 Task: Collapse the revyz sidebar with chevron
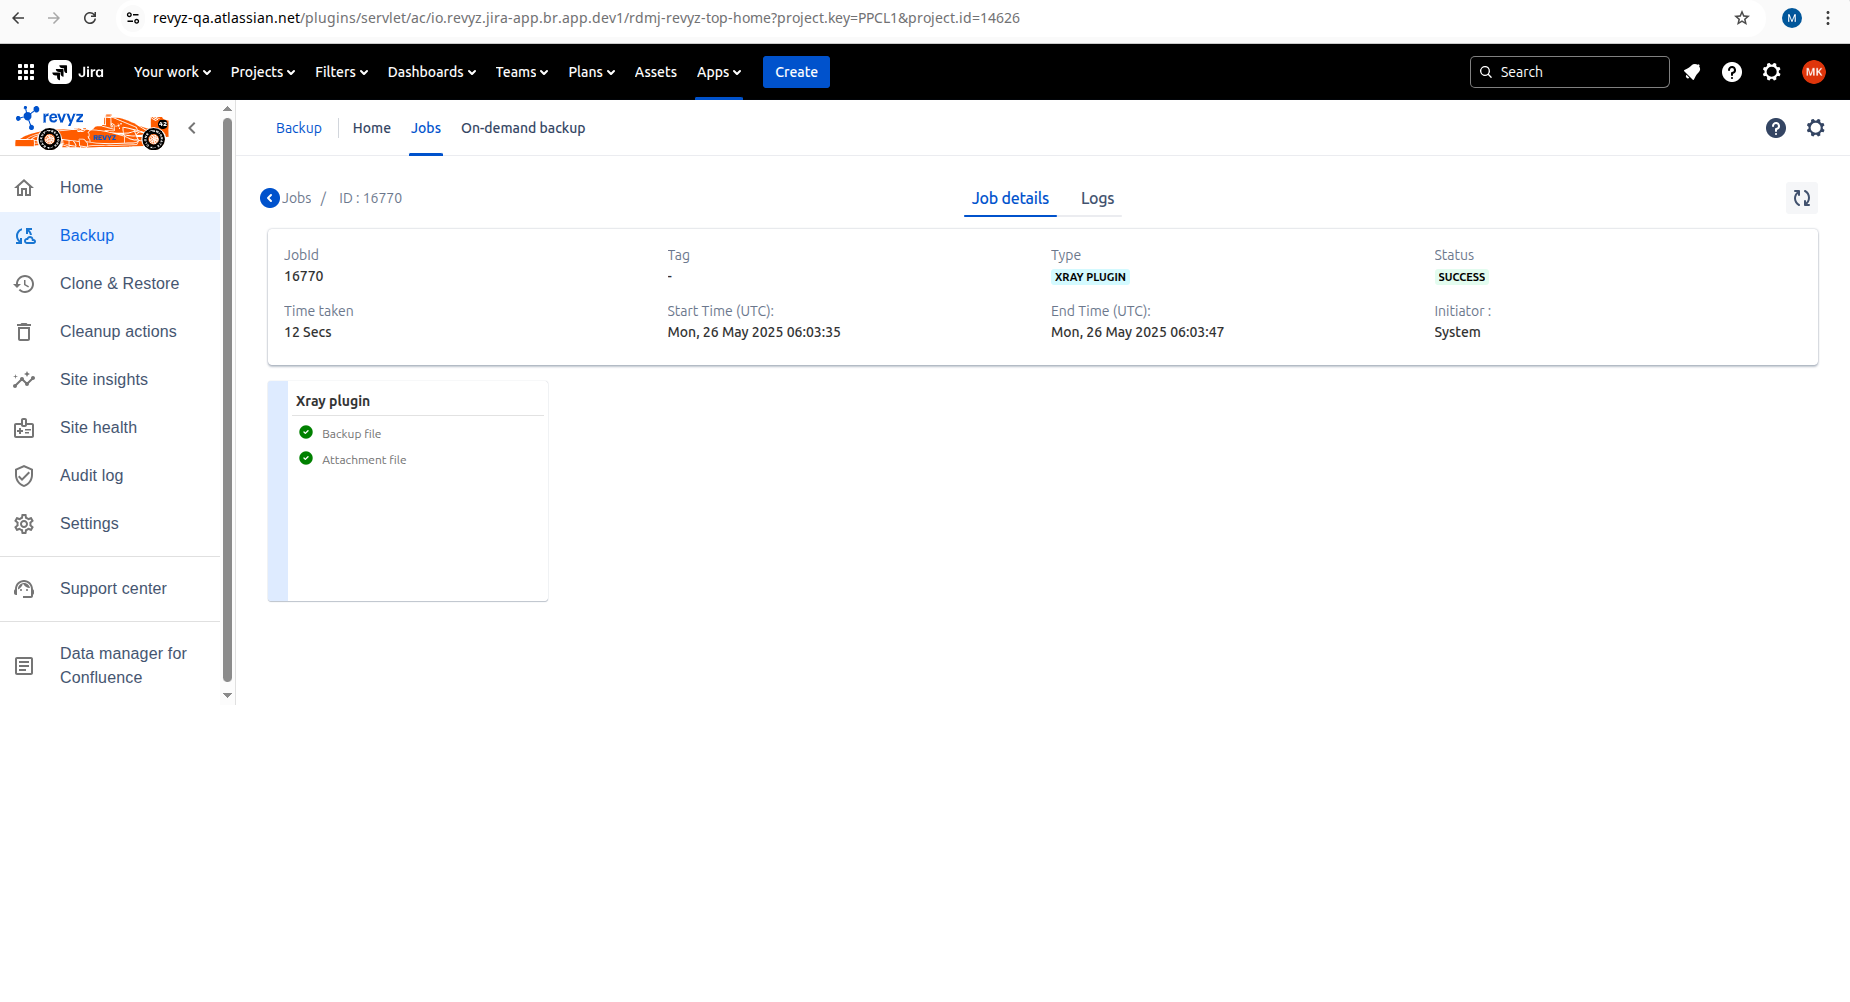(x=192, y=128)
